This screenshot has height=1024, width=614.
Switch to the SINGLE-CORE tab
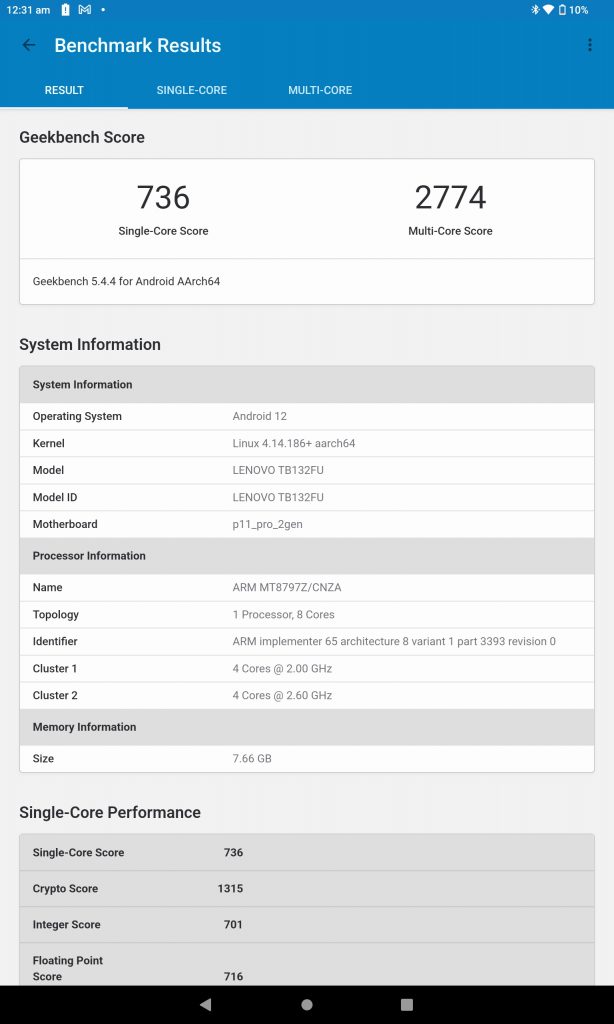click(191, 90)
